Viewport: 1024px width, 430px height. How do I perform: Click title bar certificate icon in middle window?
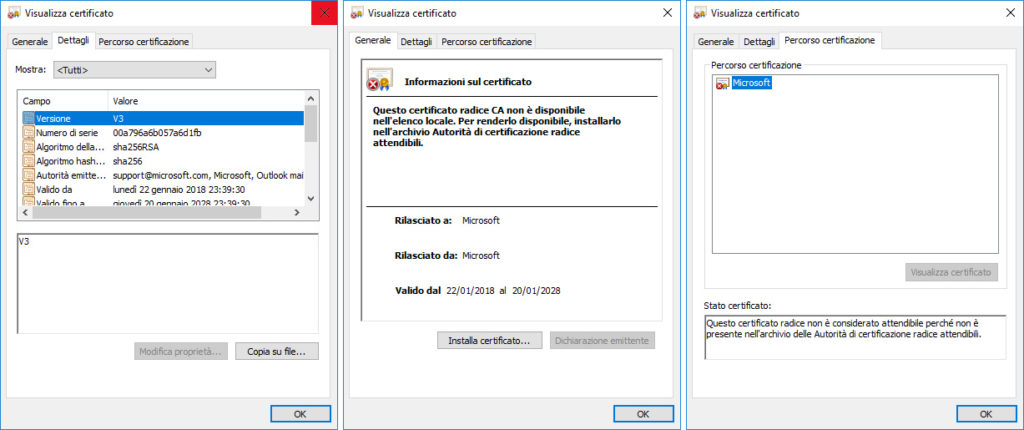coord(357,13)
